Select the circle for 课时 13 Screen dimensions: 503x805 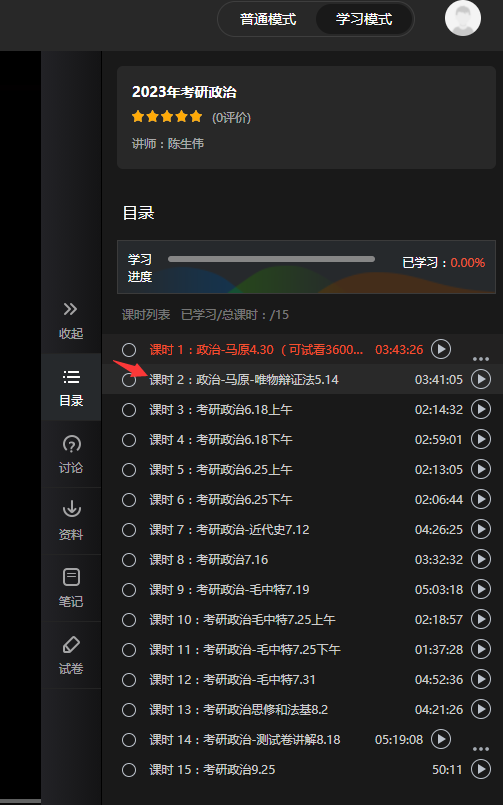tap(129, 710)
